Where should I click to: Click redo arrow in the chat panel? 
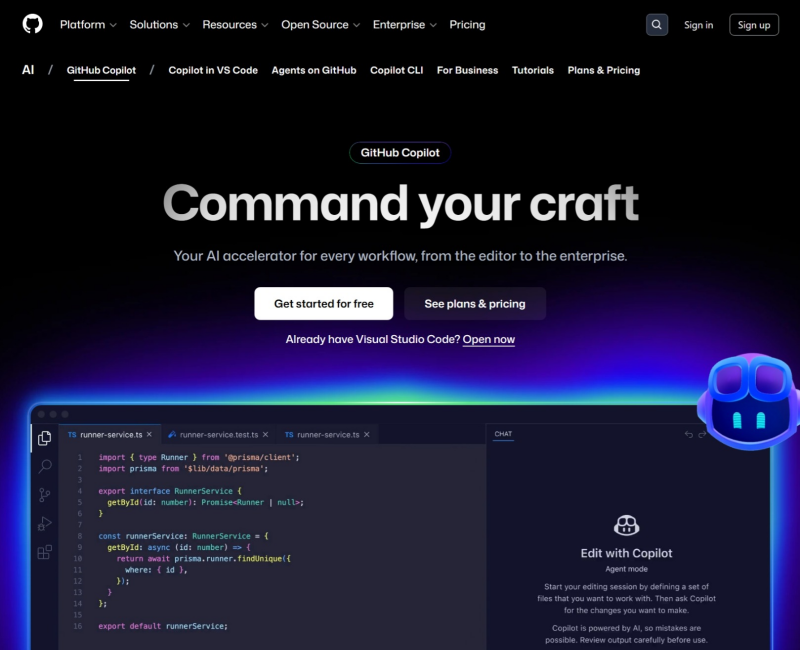pos(703,434)
